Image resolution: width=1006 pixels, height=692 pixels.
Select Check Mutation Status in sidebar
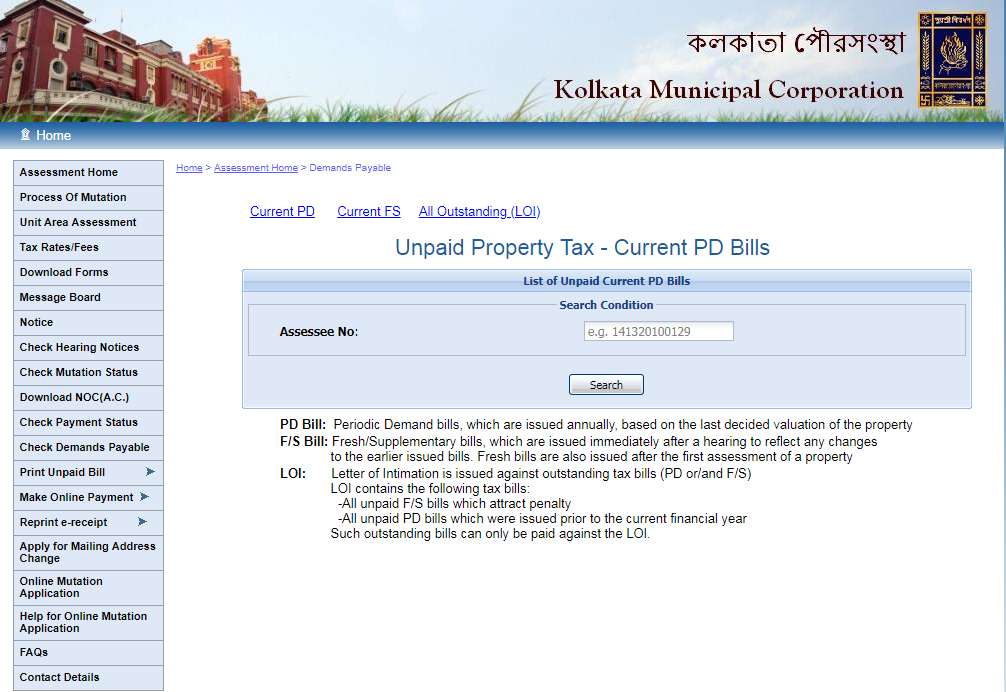tap(79, 372)
